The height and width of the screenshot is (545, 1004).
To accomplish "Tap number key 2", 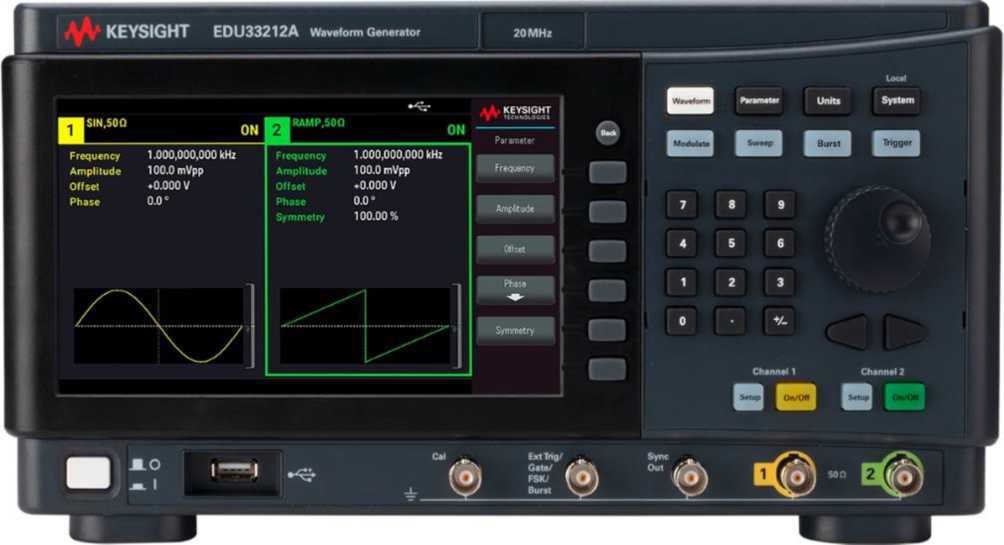I will coord(731,282).
